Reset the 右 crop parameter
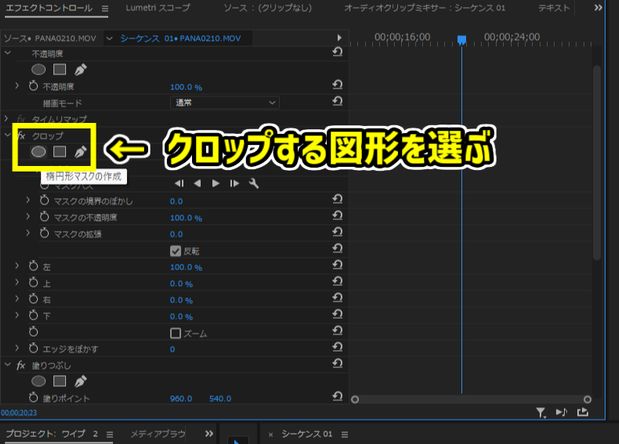Viewport: 619px width, 444px height. point(338,298)
